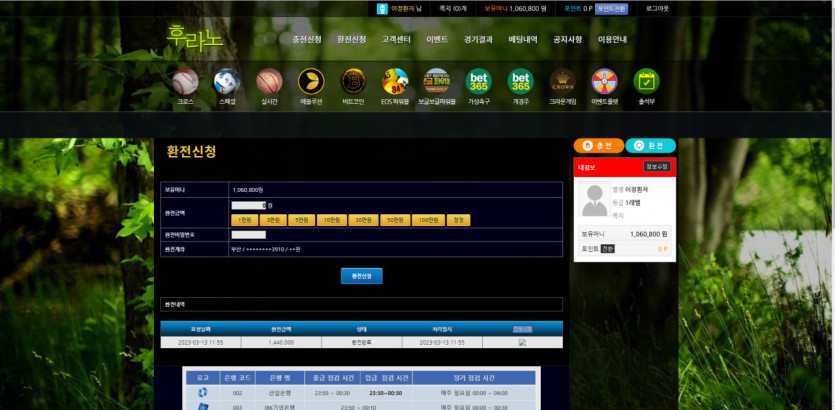Click the 이벤트룰렛 roulette wheel icon
Screen dimensions: 835x410
[604, 81]
